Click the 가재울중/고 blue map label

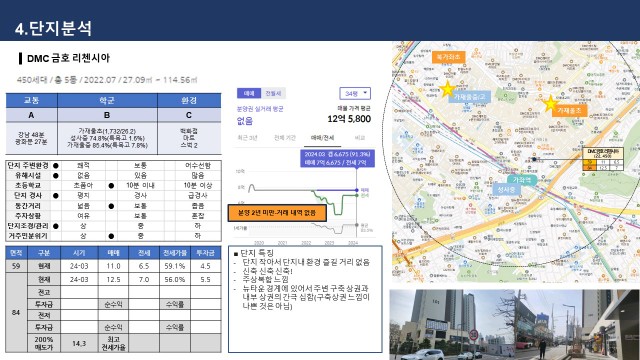click(469, 97)
